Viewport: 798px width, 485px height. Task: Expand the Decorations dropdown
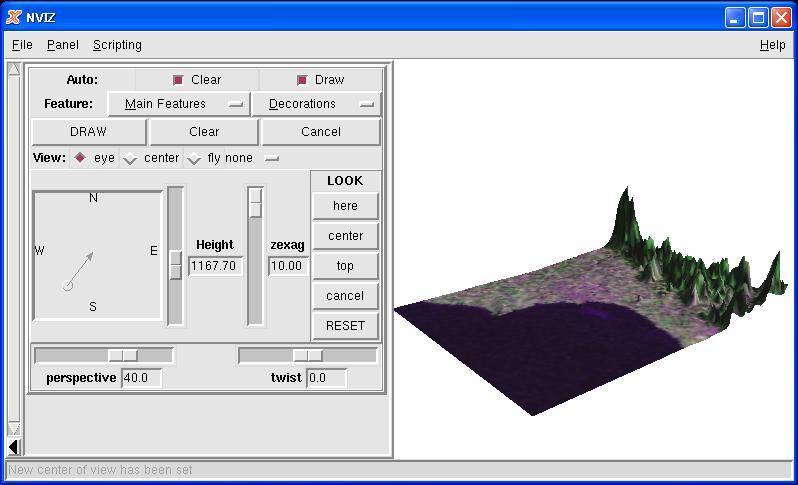tap(317, 104)
